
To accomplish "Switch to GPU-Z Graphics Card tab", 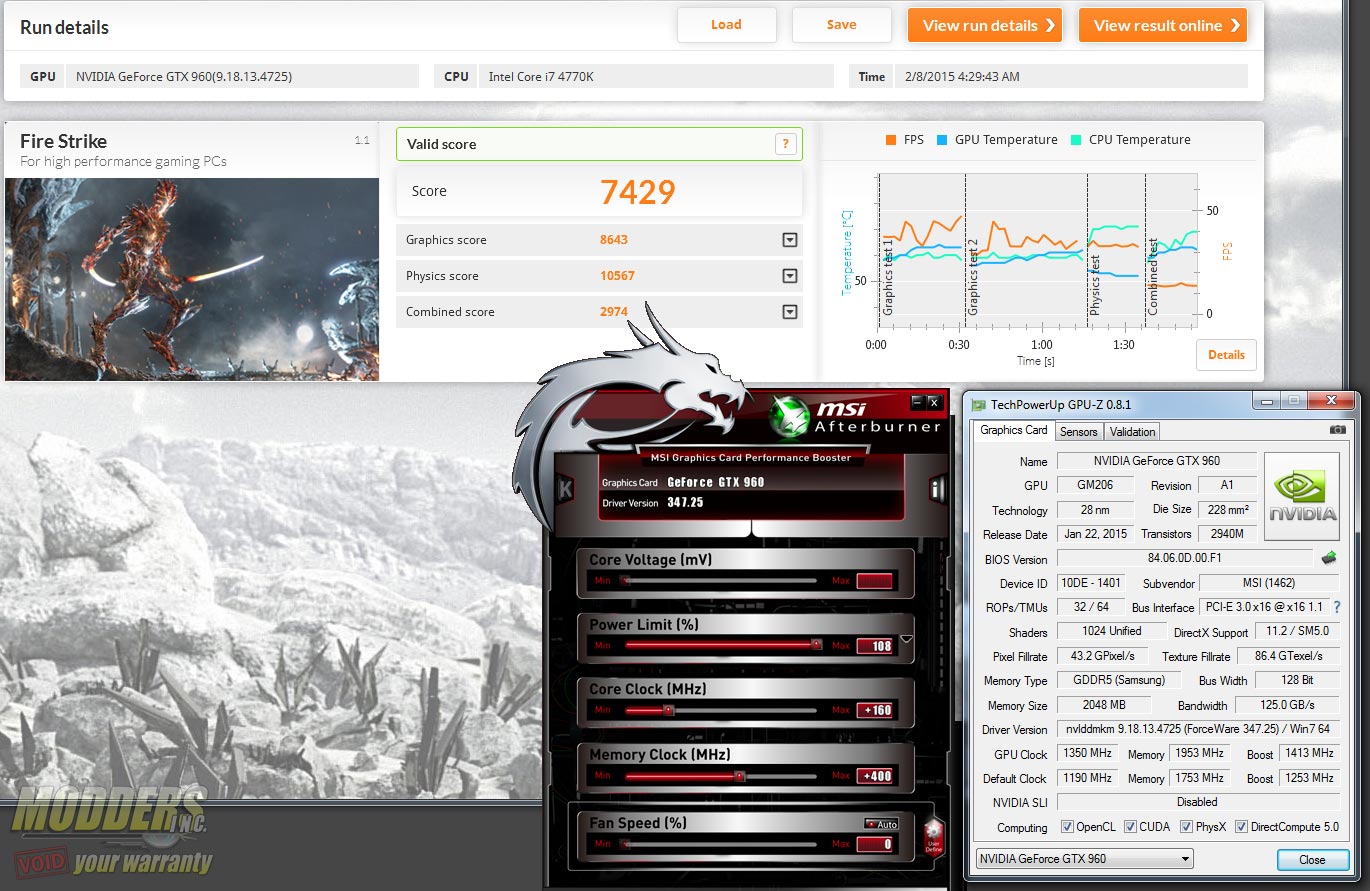I will click(x=1013, y=430).
